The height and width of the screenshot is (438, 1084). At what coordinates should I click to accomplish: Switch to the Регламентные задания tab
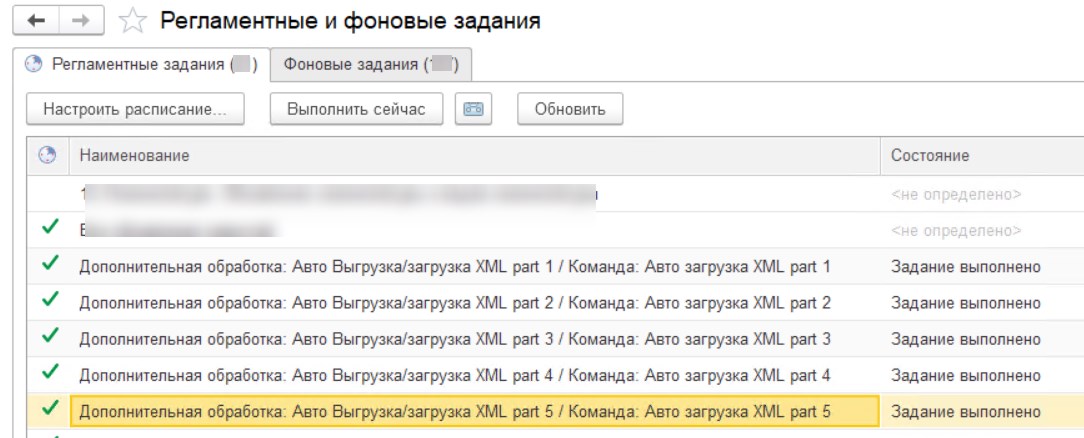click(140, 65)
